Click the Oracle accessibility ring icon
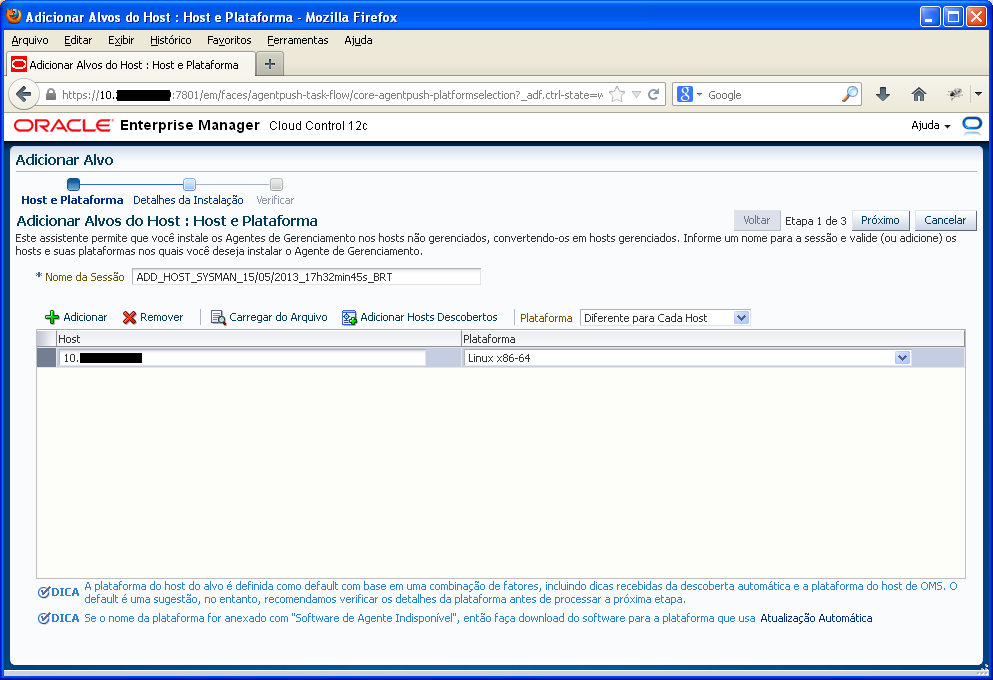This screenshot has width=993, height=680. click(972, 125)
